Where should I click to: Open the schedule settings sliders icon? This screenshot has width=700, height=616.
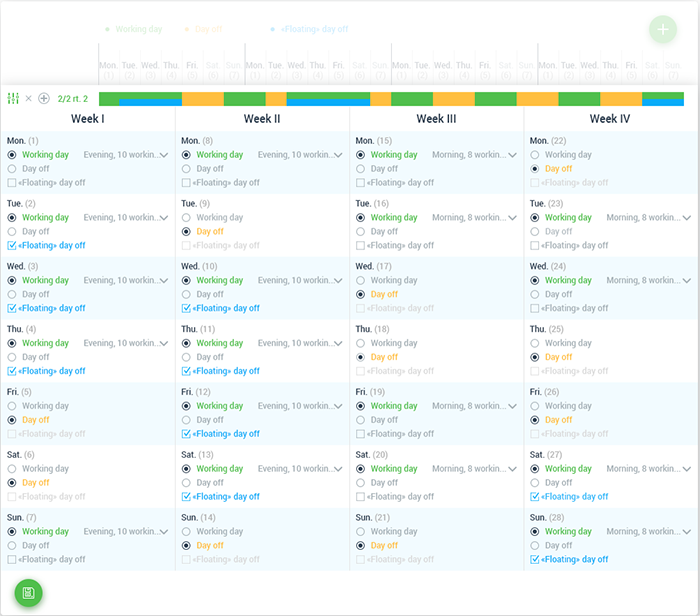(x=13, y=98)
